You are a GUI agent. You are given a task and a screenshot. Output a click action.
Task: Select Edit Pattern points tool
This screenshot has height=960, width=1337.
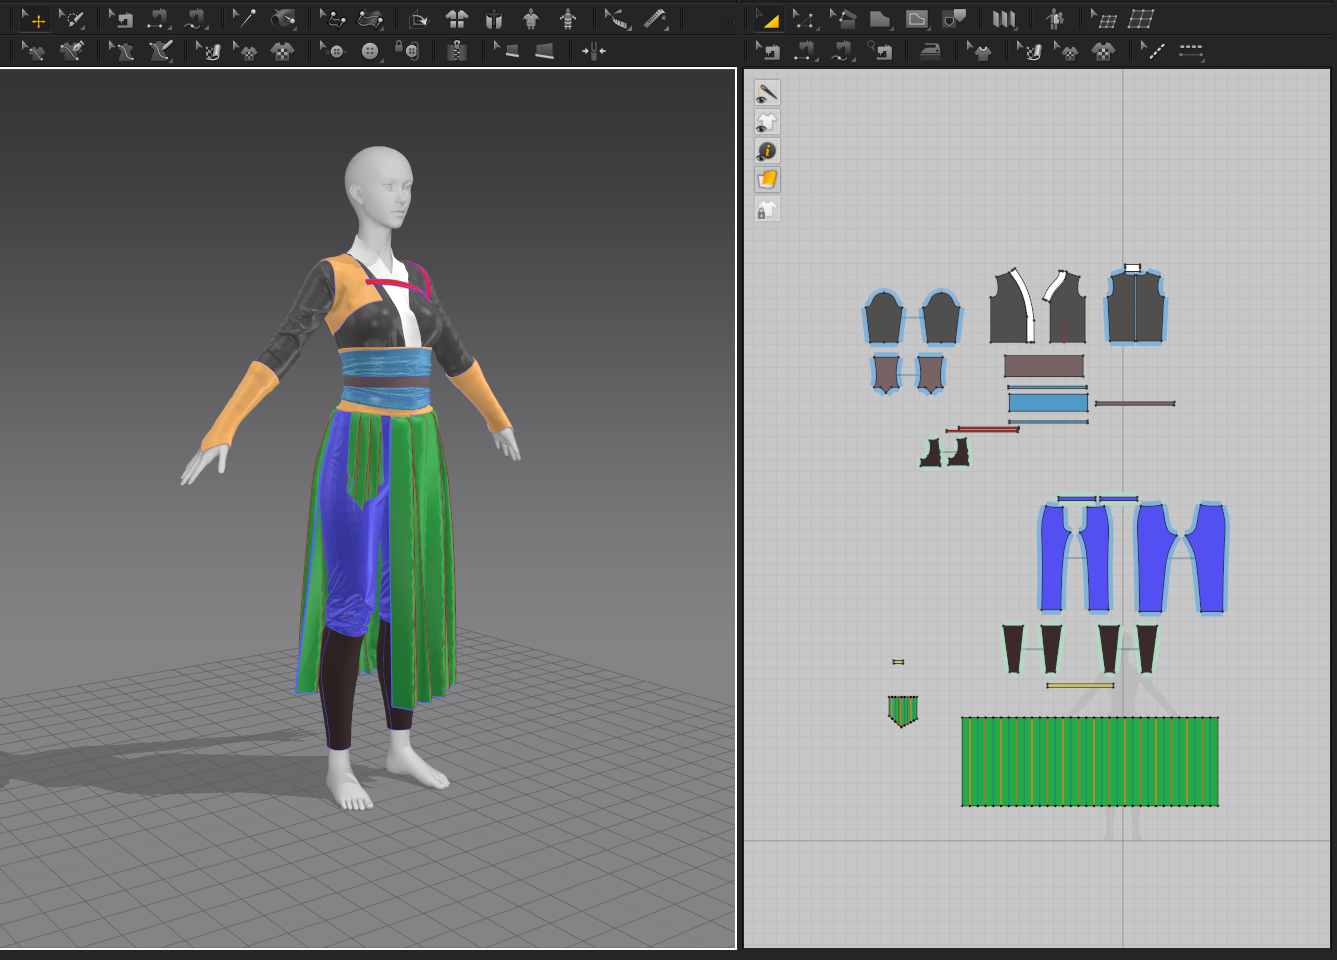coord(805,19)
